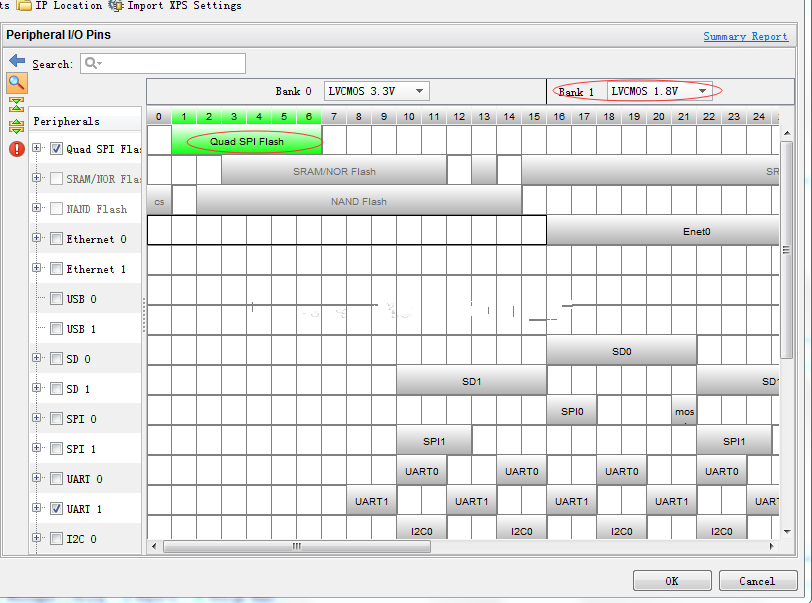Click the horizontal scrollbar thumb
Screen dimensions: 812x603
[x=296, y=547]
